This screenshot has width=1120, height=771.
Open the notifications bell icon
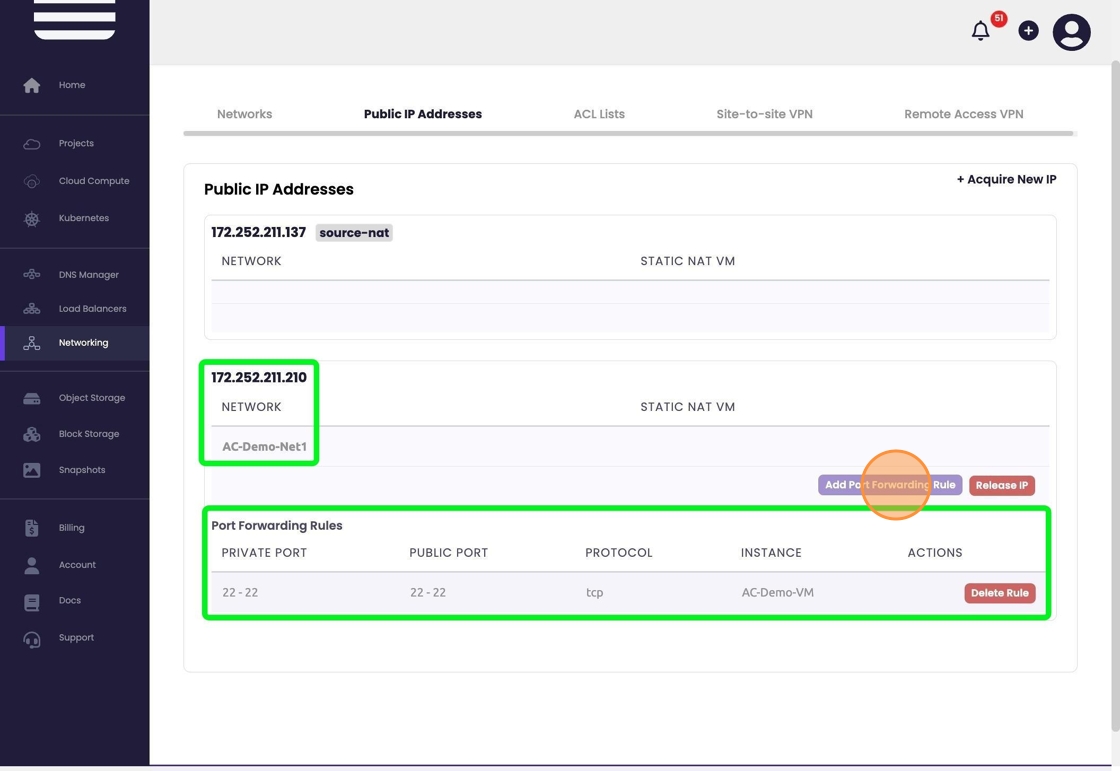[981, 31]
